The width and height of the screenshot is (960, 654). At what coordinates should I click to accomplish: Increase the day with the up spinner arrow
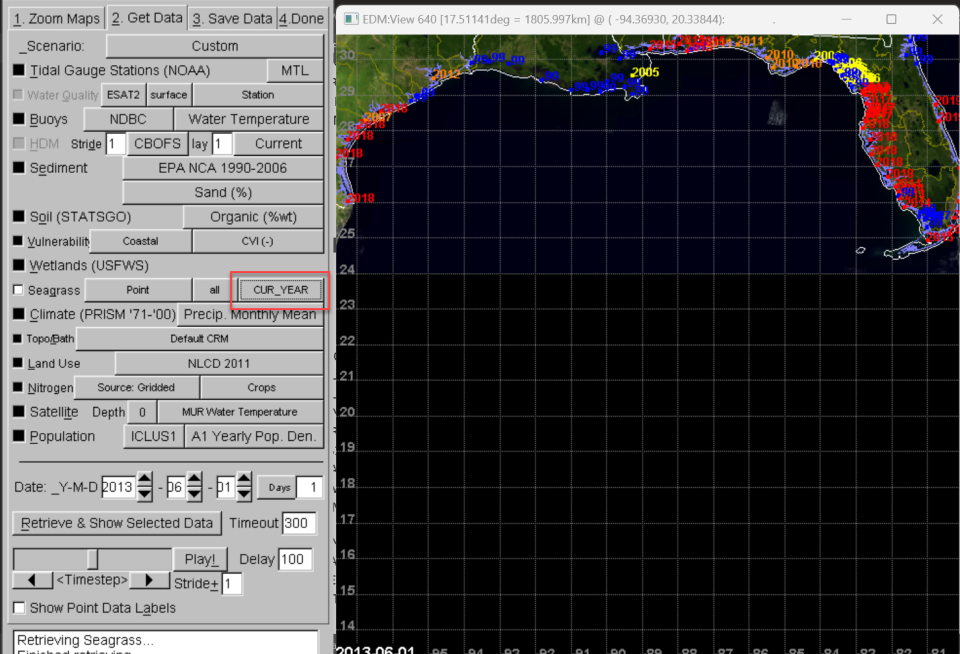(x=244, y=481)
